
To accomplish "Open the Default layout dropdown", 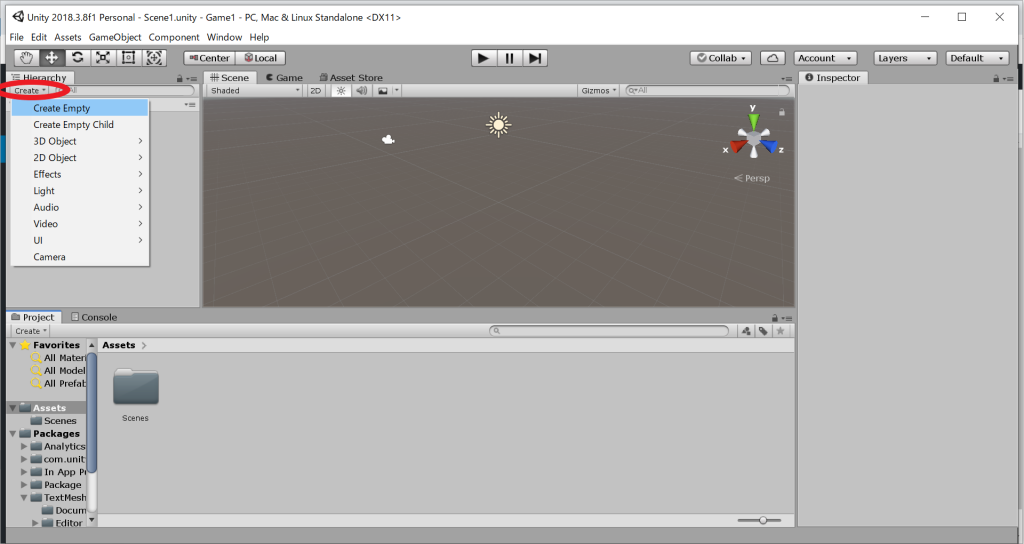I will [978, 58].
